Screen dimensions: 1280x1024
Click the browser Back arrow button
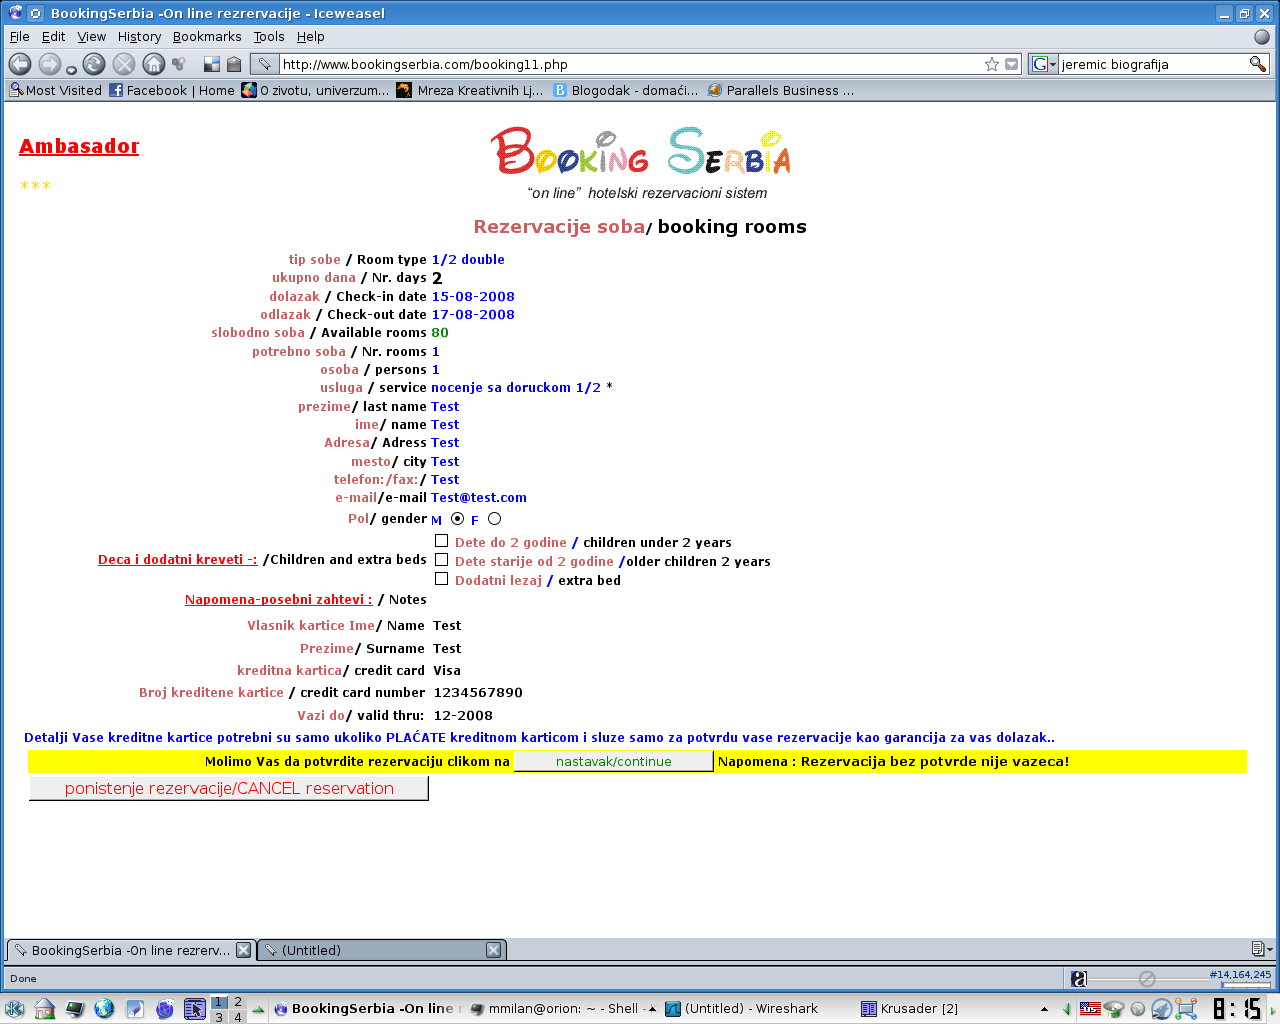pyautogui.click(x=20, y=64)
